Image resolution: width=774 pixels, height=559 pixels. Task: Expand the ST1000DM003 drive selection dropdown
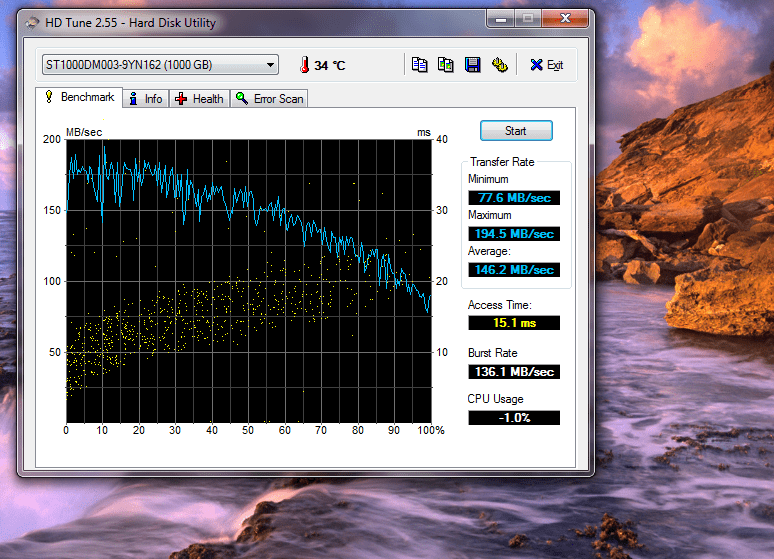coord(271,65)
